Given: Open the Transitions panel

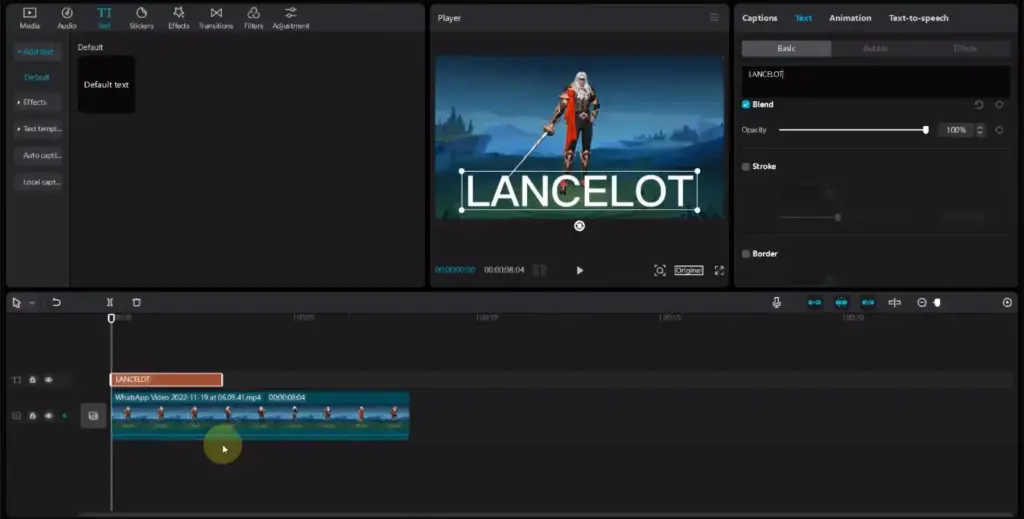Looking at the screenshot, I should tap(216, 18).
